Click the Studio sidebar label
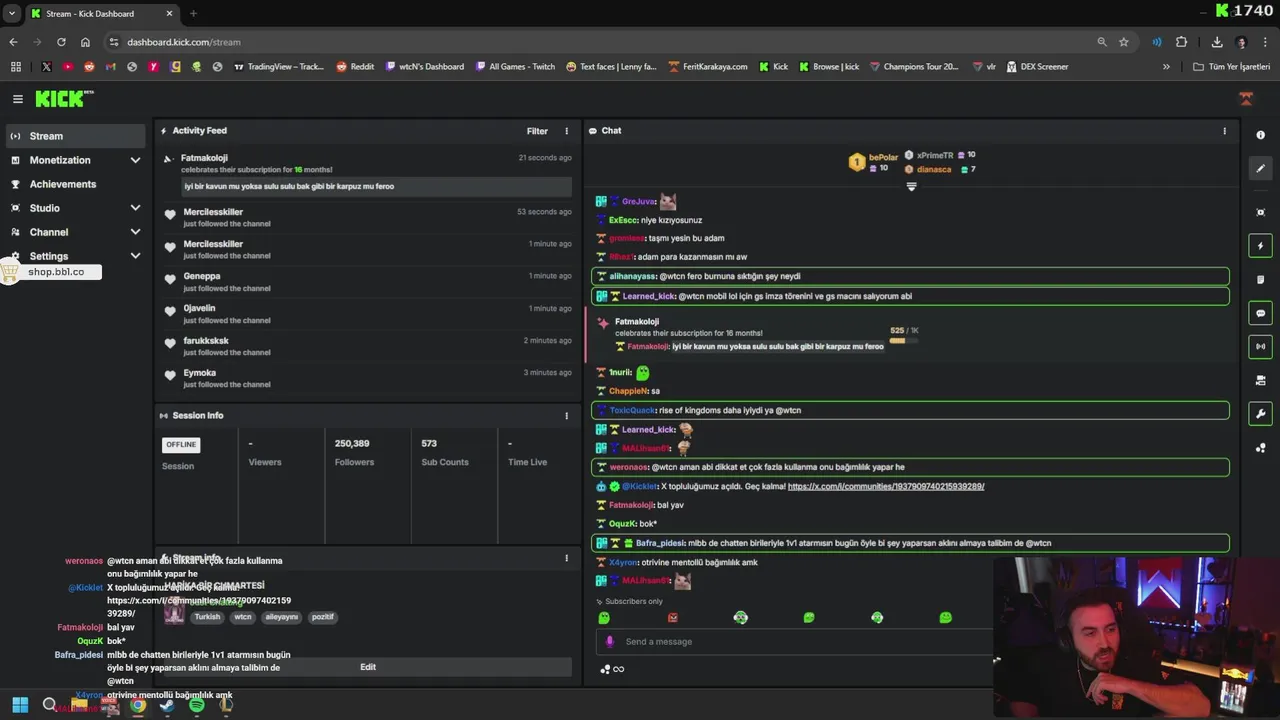1280x720 pixels. pos(45,208)
